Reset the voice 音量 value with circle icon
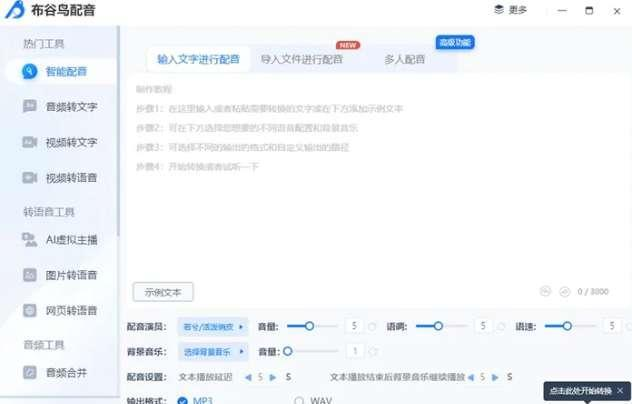 pos(372,326)
